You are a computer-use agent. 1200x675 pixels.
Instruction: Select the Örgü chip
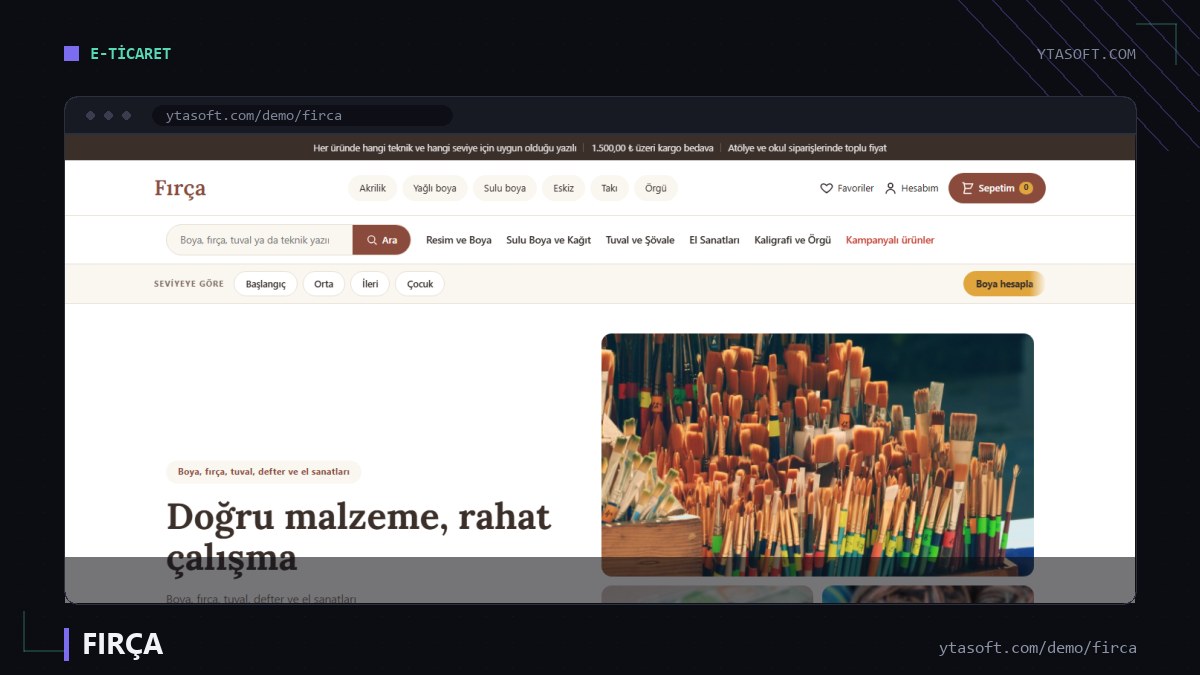pyautogui.click(x=656, y=188)
